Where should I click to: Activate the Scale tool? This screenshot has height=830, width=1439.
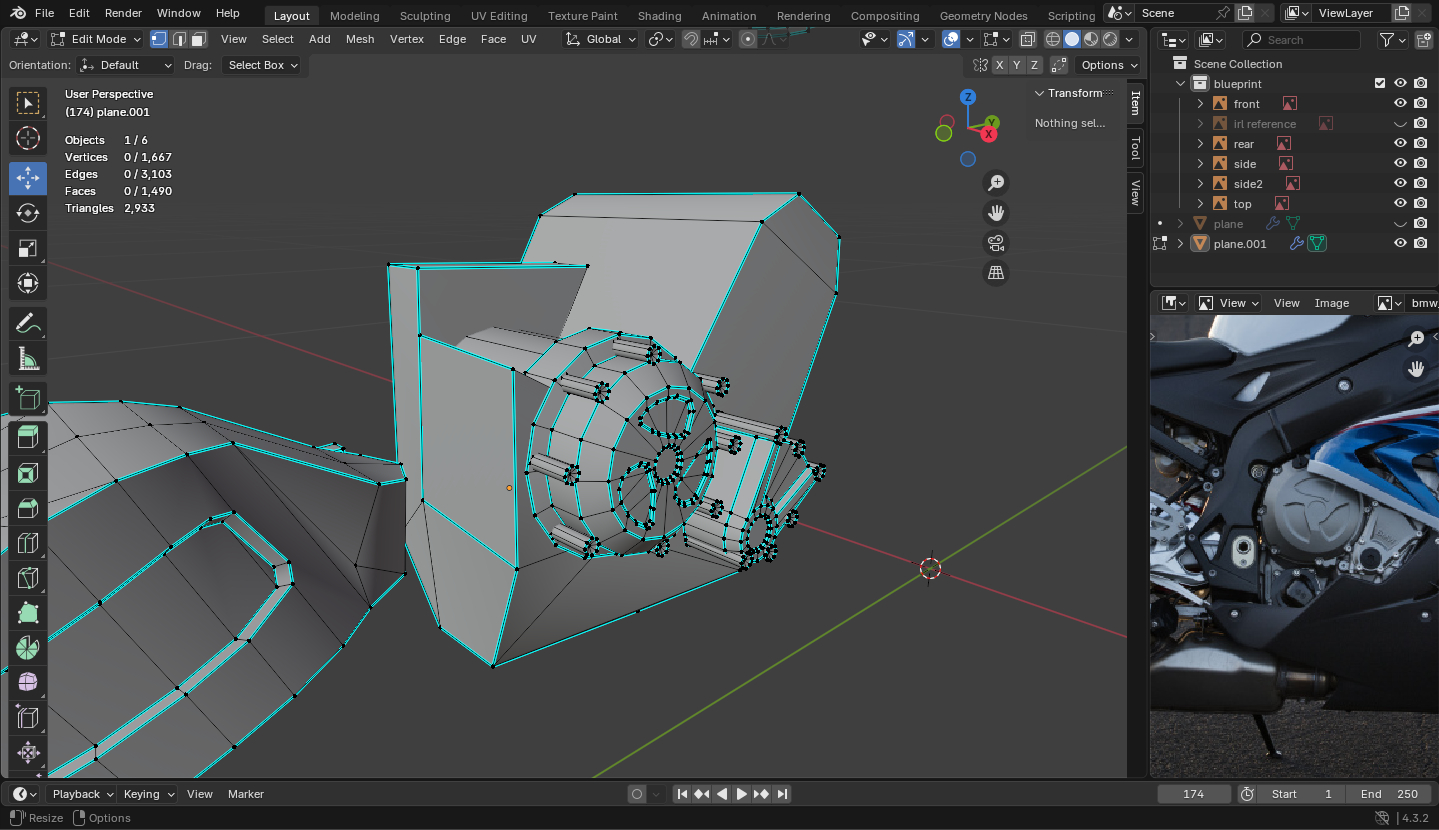pos(27,248)
